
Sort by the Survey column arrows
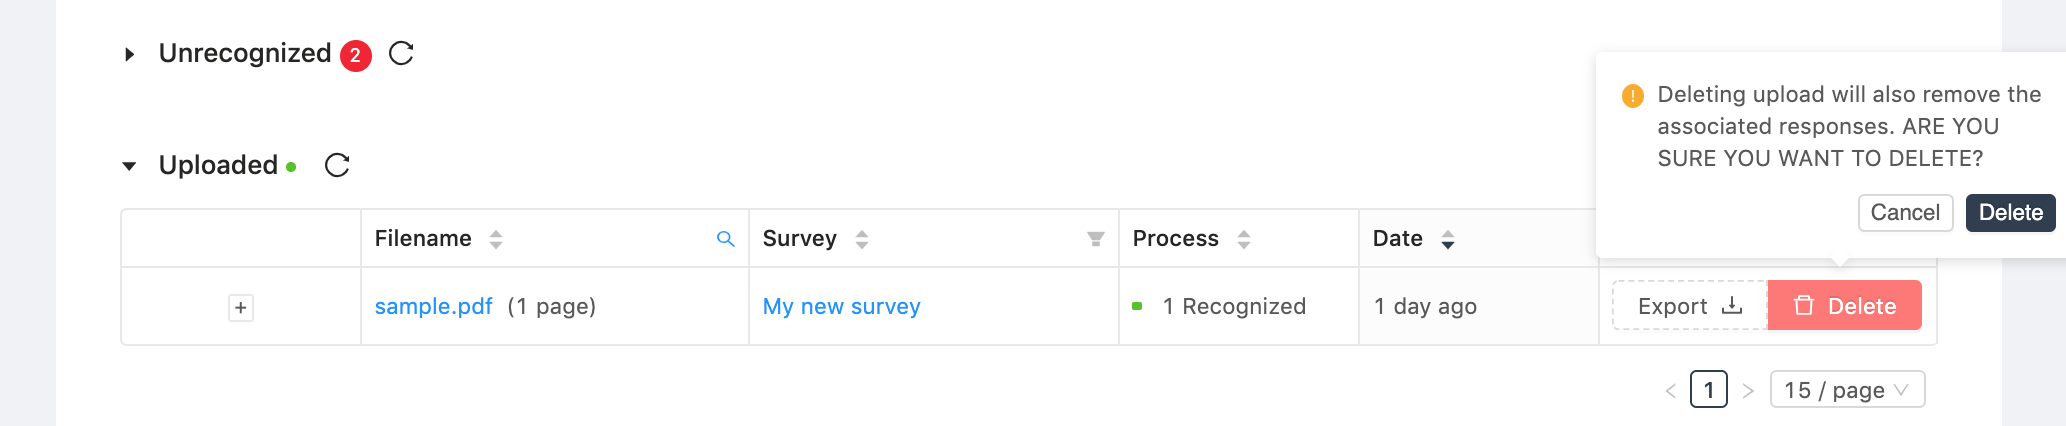862,239
